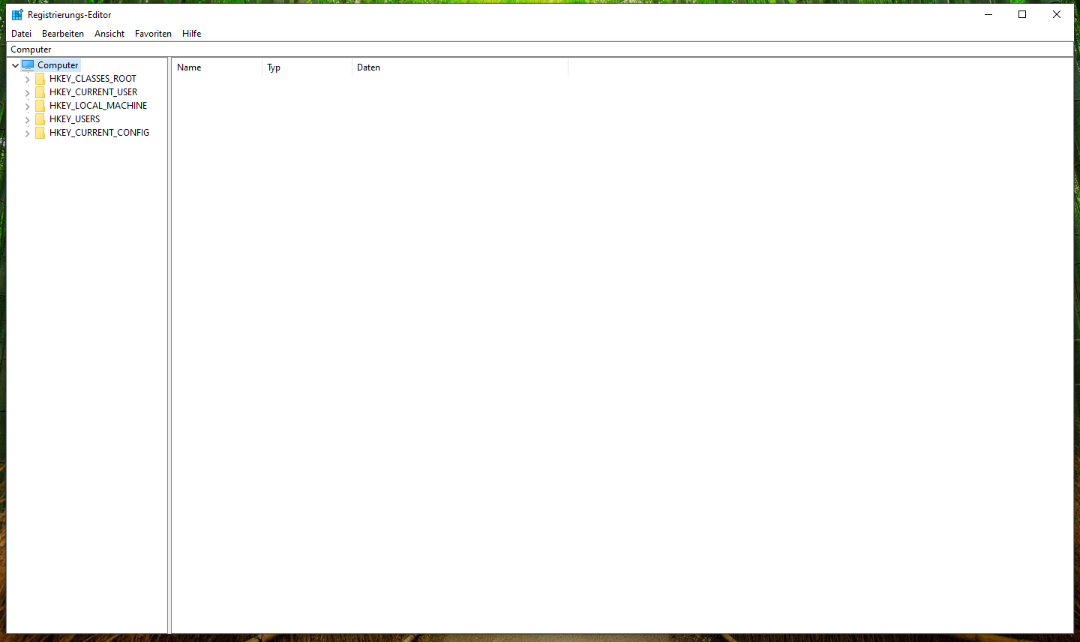This screenshot has width=1080, height=642.
Task: Sort values by the Typ column header
Action: 305,67
